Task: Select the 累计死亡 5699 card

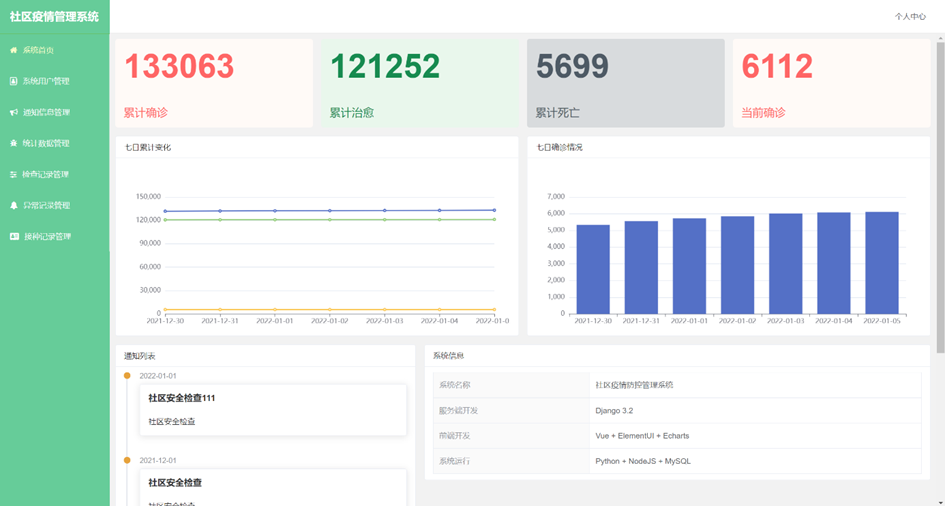Action: tap(626, 83)
